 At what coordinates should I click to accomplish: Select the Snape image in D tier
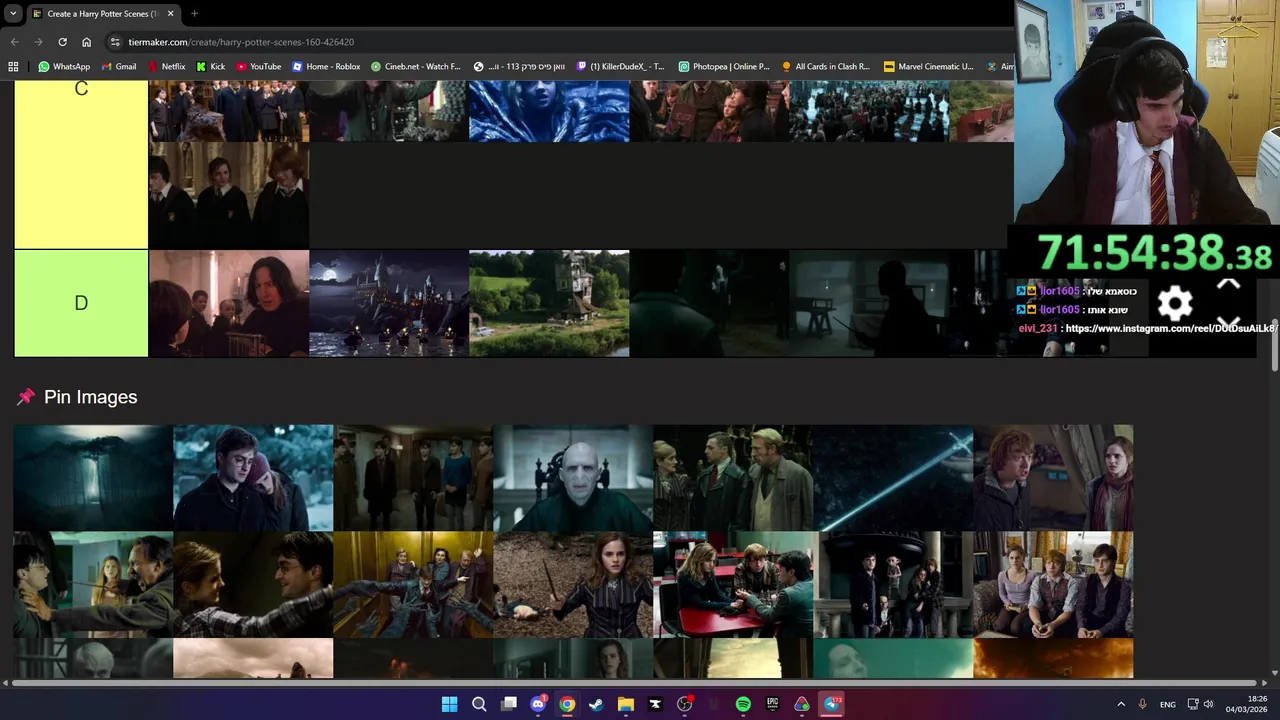point(229,303)
